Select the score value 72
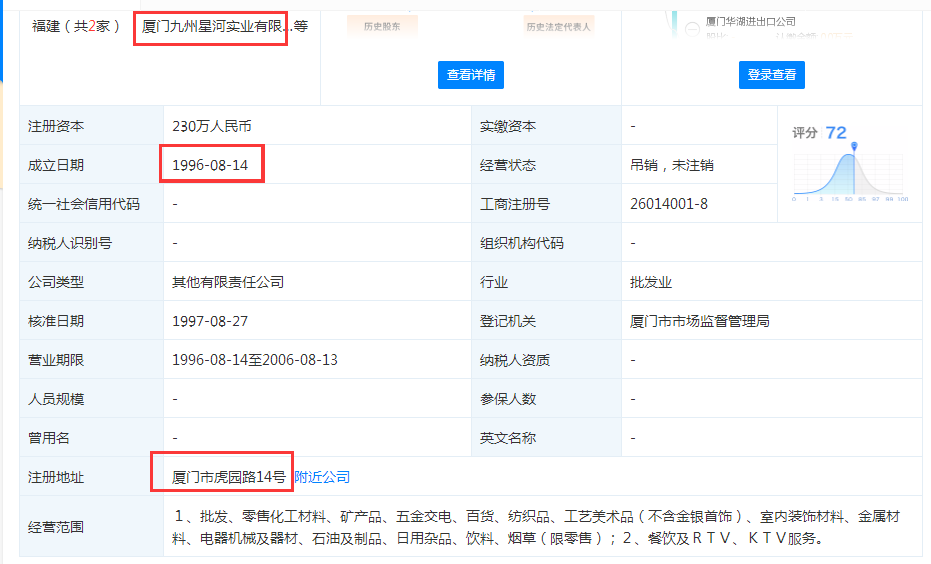The width and height of the screenshot is (931, 564). 836,132
